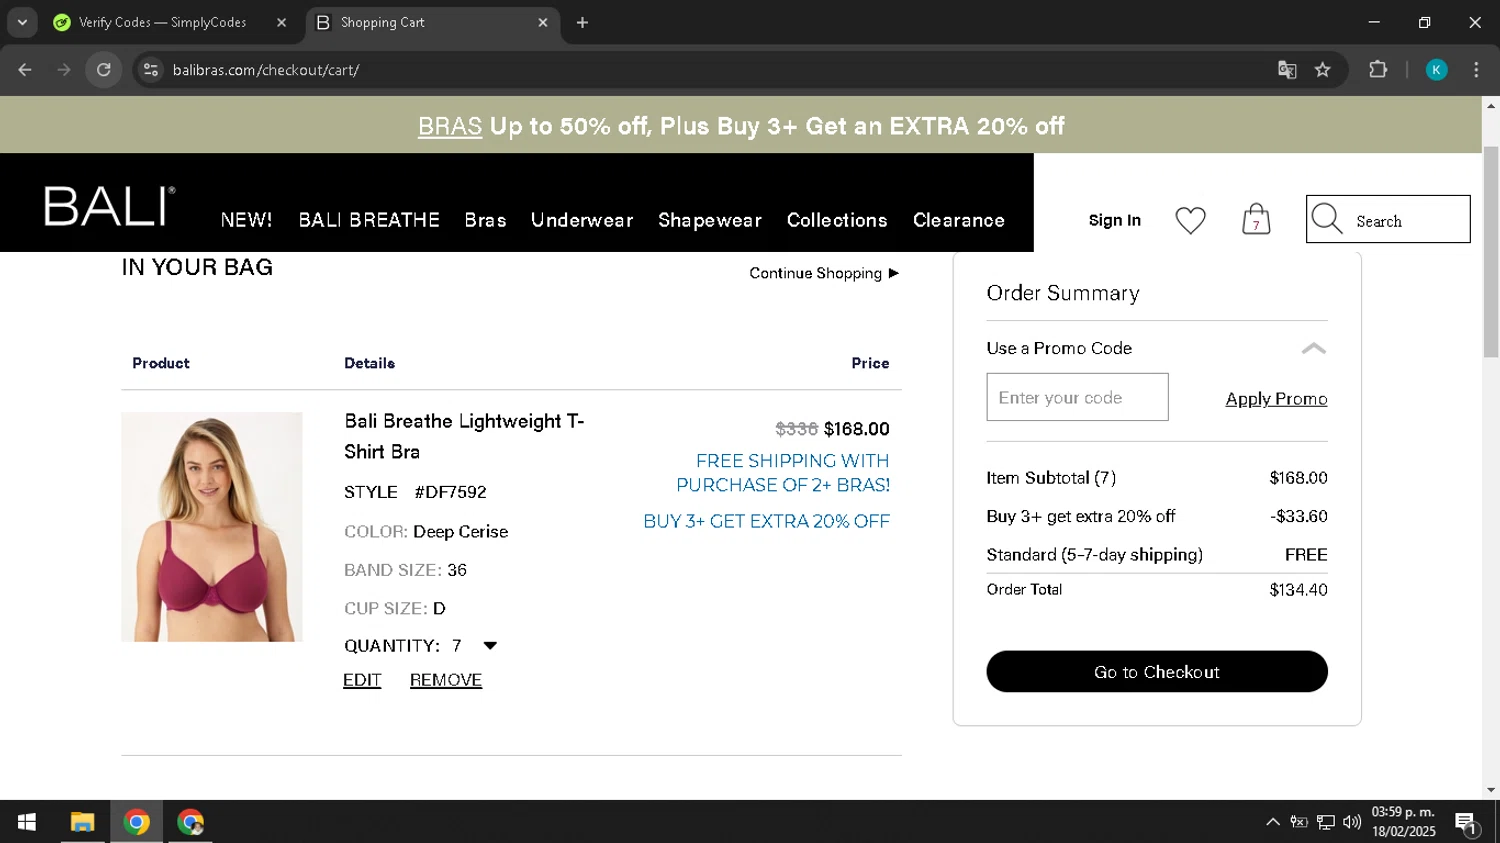Open Windows Start menu
The height and width of the screenshot is (843, 1500).
(27, 822)
